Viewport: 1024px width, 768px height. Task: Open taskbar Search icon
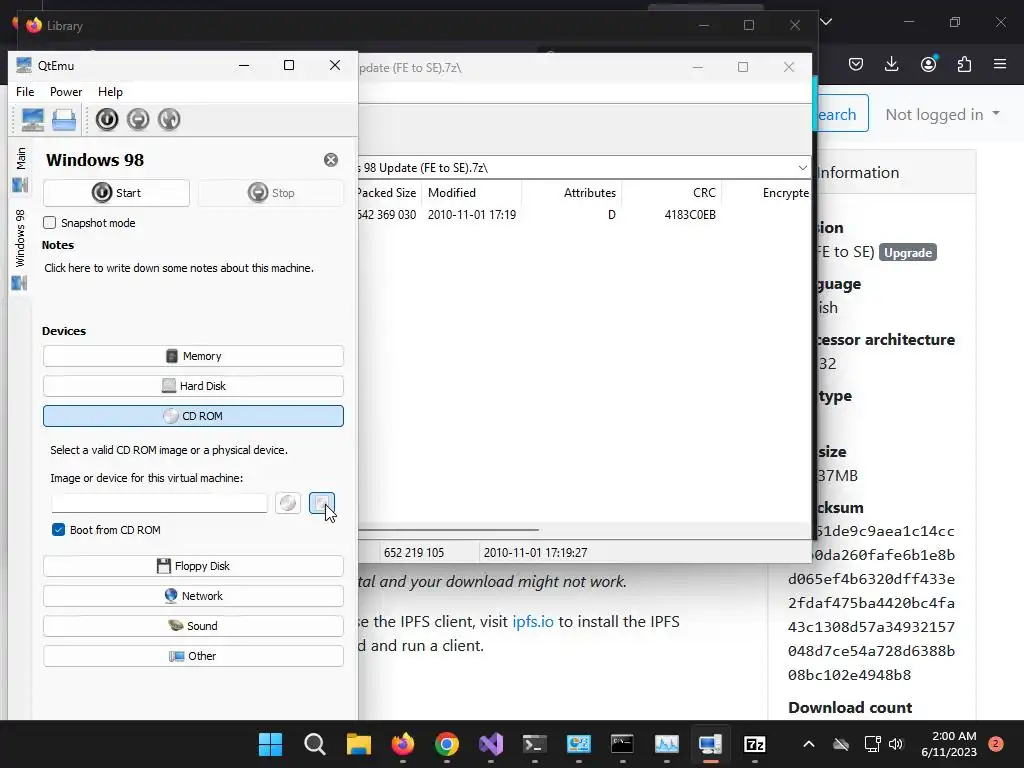tap(315, 744)
